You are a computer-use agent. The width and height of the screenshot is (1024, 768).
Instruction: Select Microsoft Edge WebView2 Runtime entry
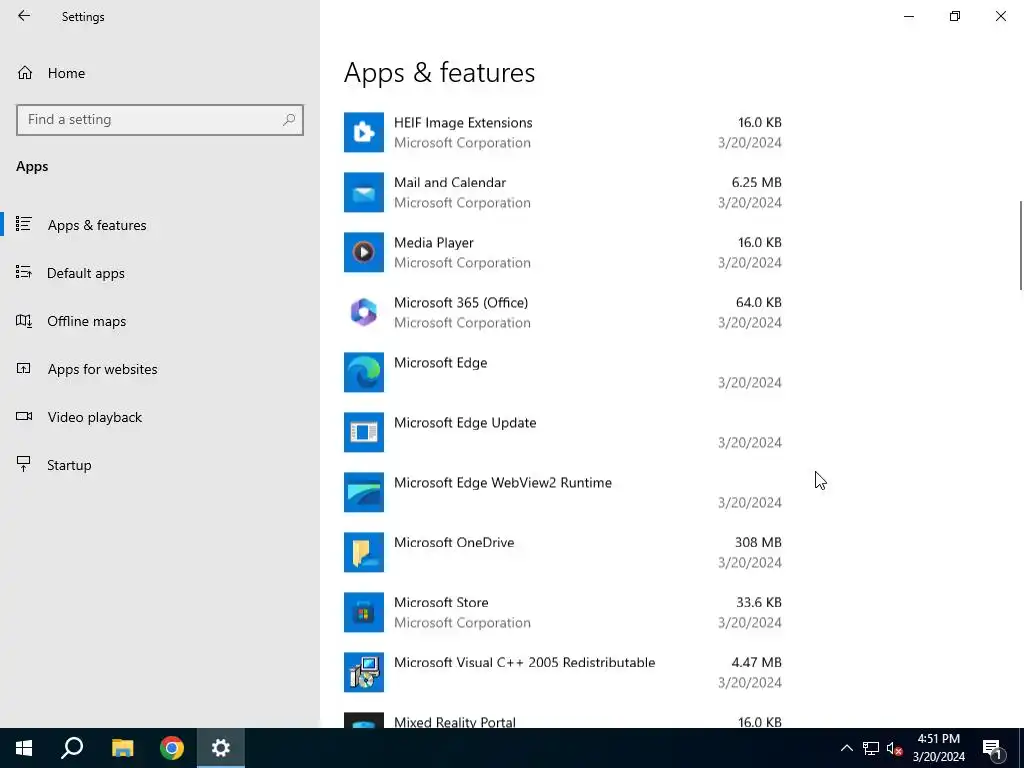pos(563,492)
